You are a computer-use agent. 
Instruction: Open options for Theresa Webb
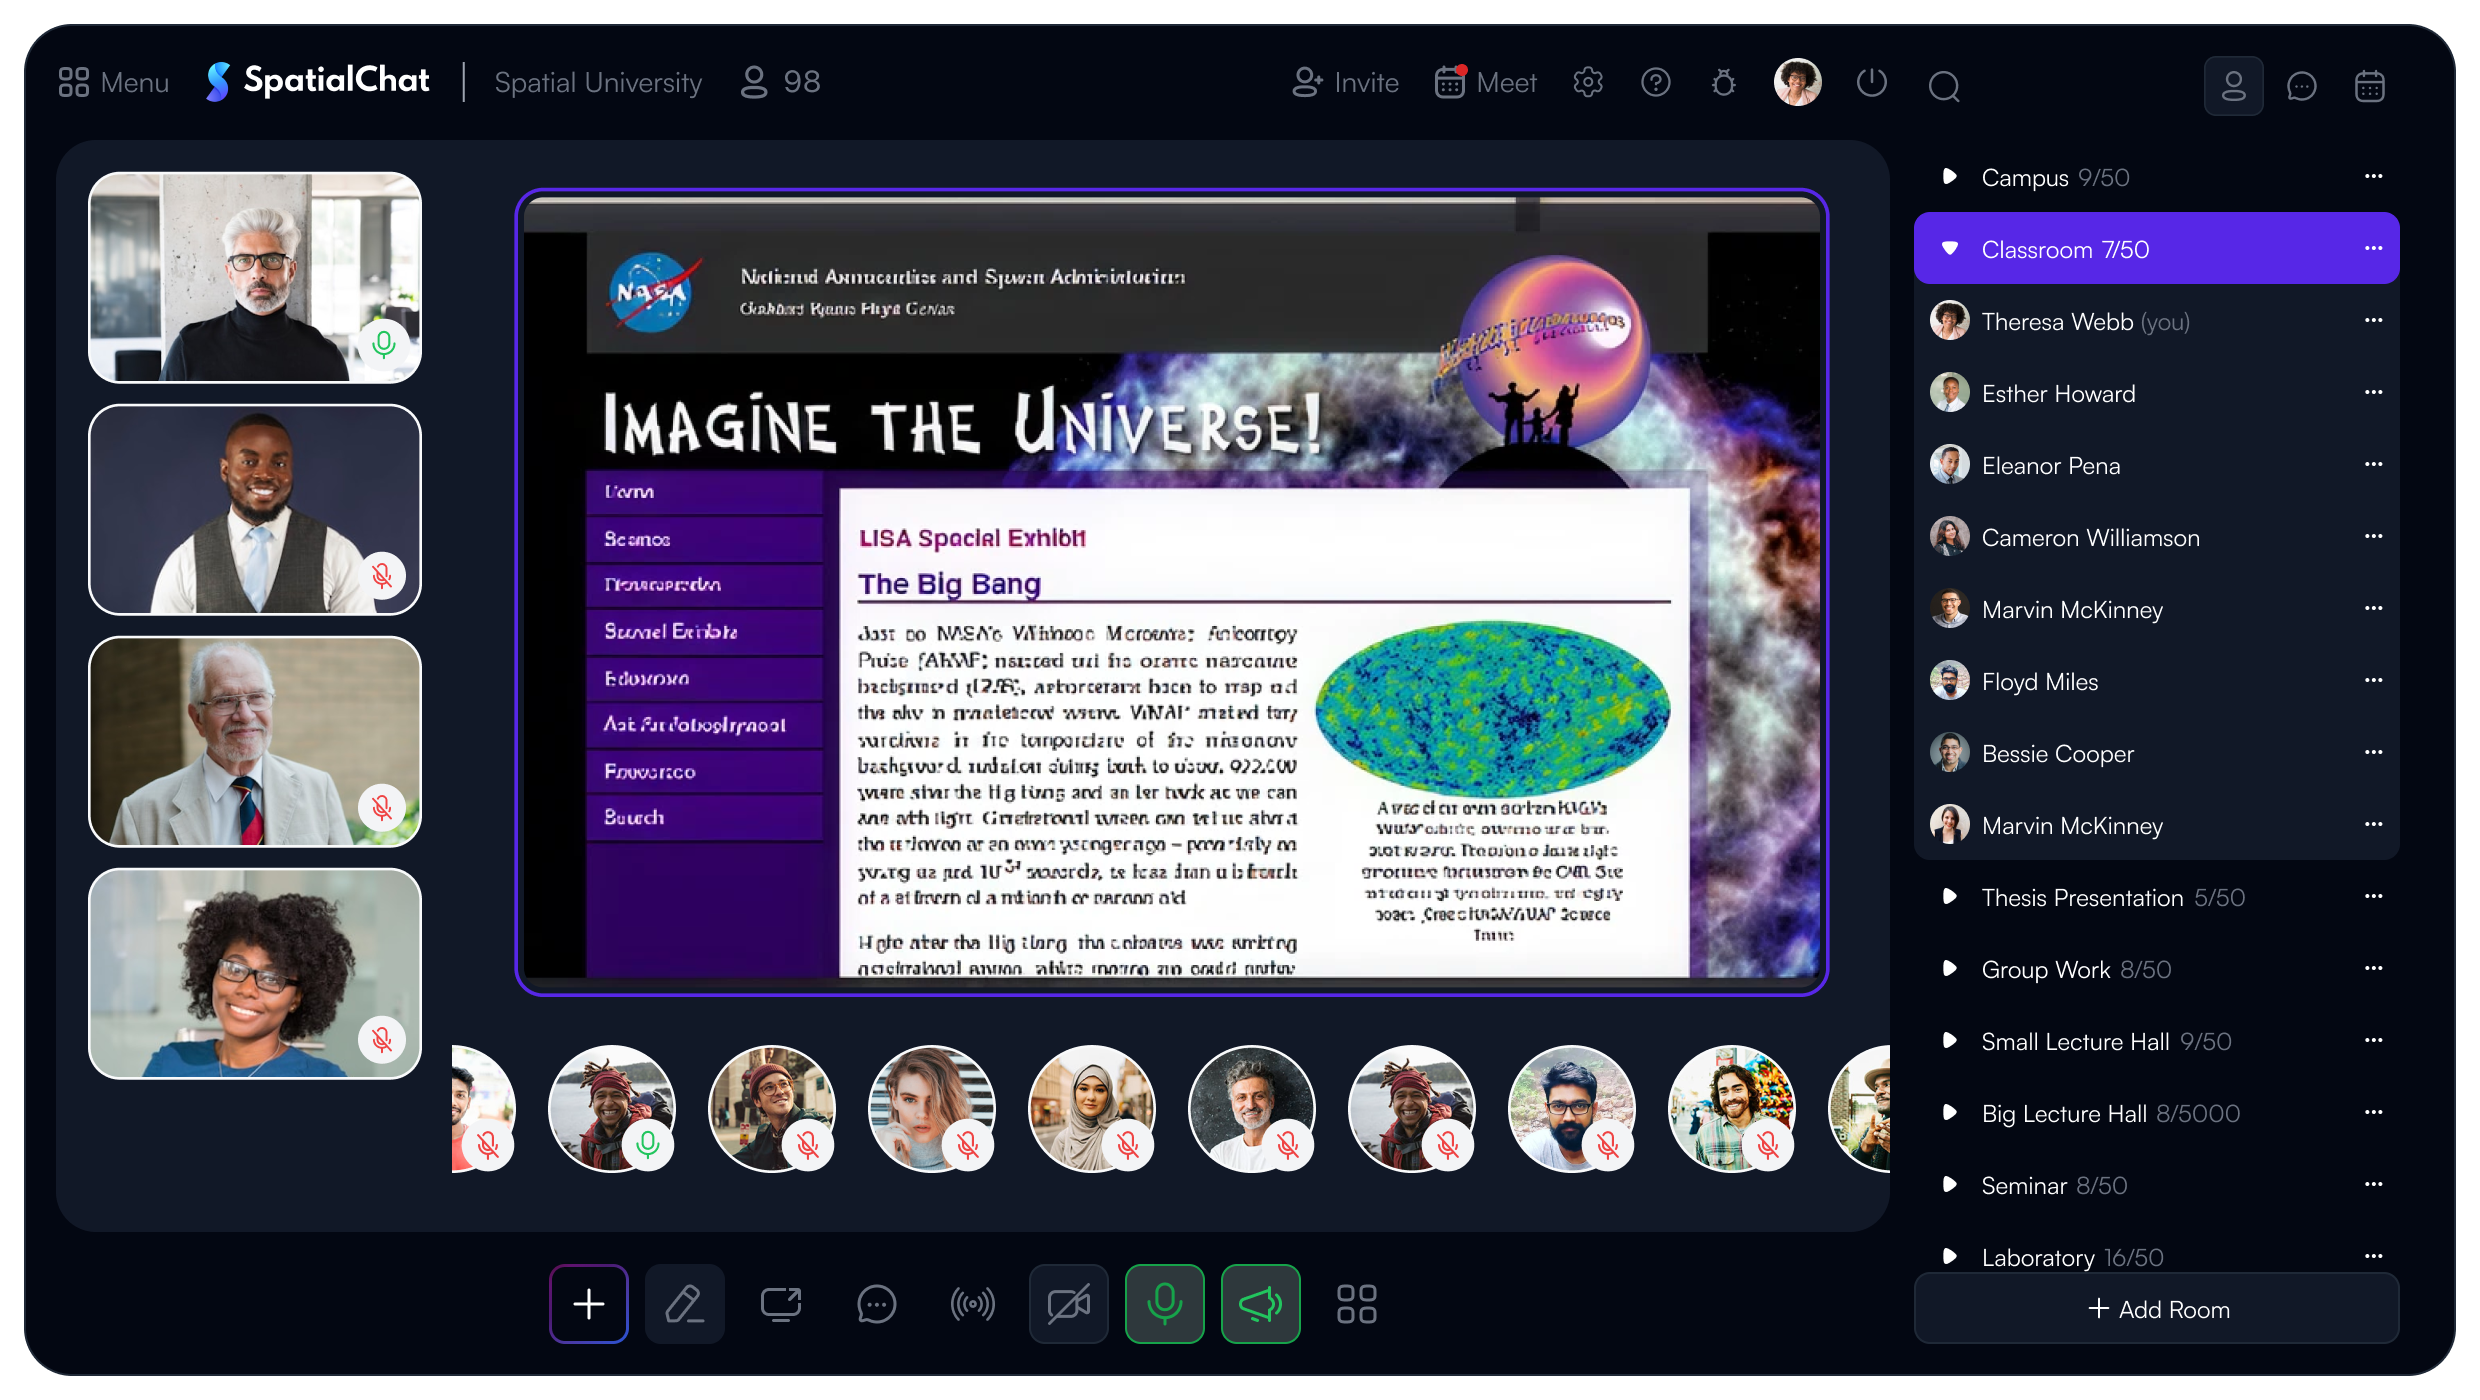click(2374, 321)
